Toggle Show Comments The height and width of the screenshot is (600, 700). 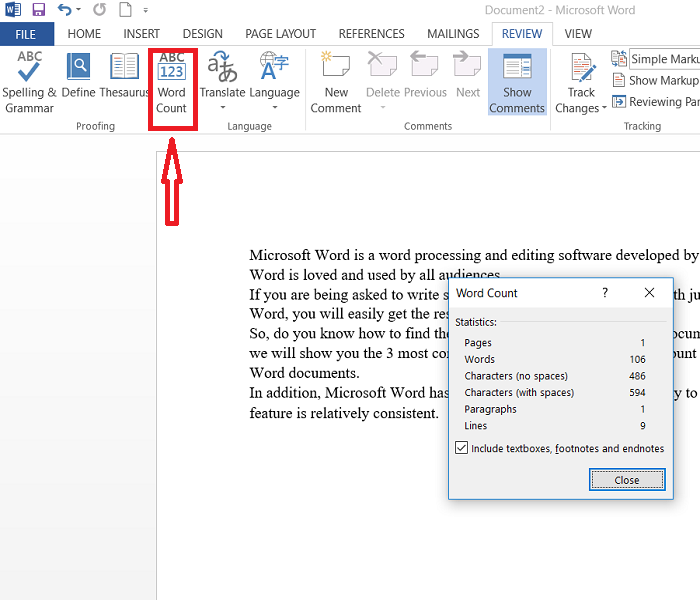tap(517, 82)
